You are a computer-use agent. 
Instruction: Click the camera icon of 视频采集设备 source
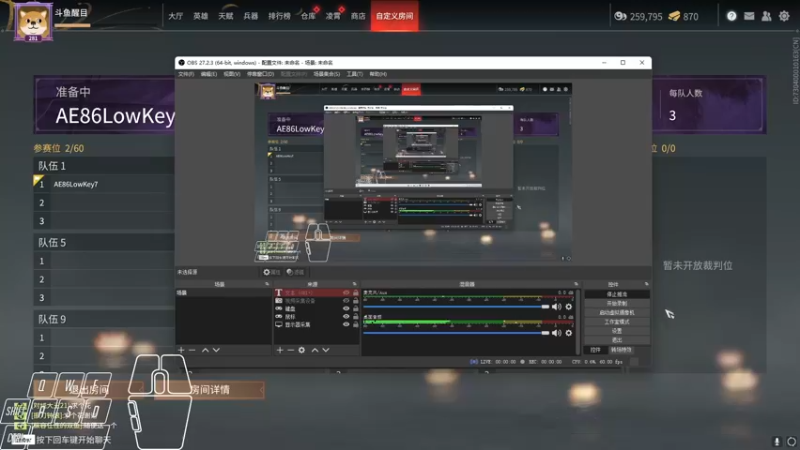tap(279, 301)
